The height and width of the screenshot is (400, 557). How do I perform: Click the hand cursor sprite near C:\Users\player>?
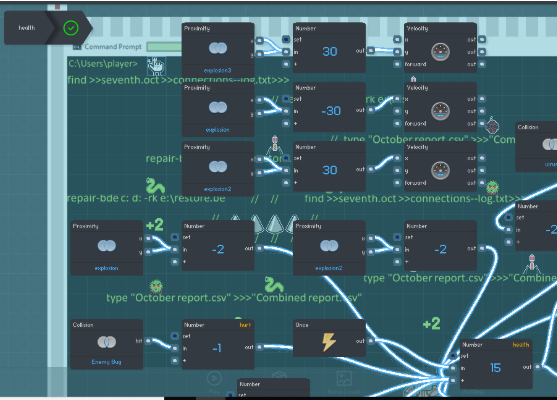(x=156, y=66)
